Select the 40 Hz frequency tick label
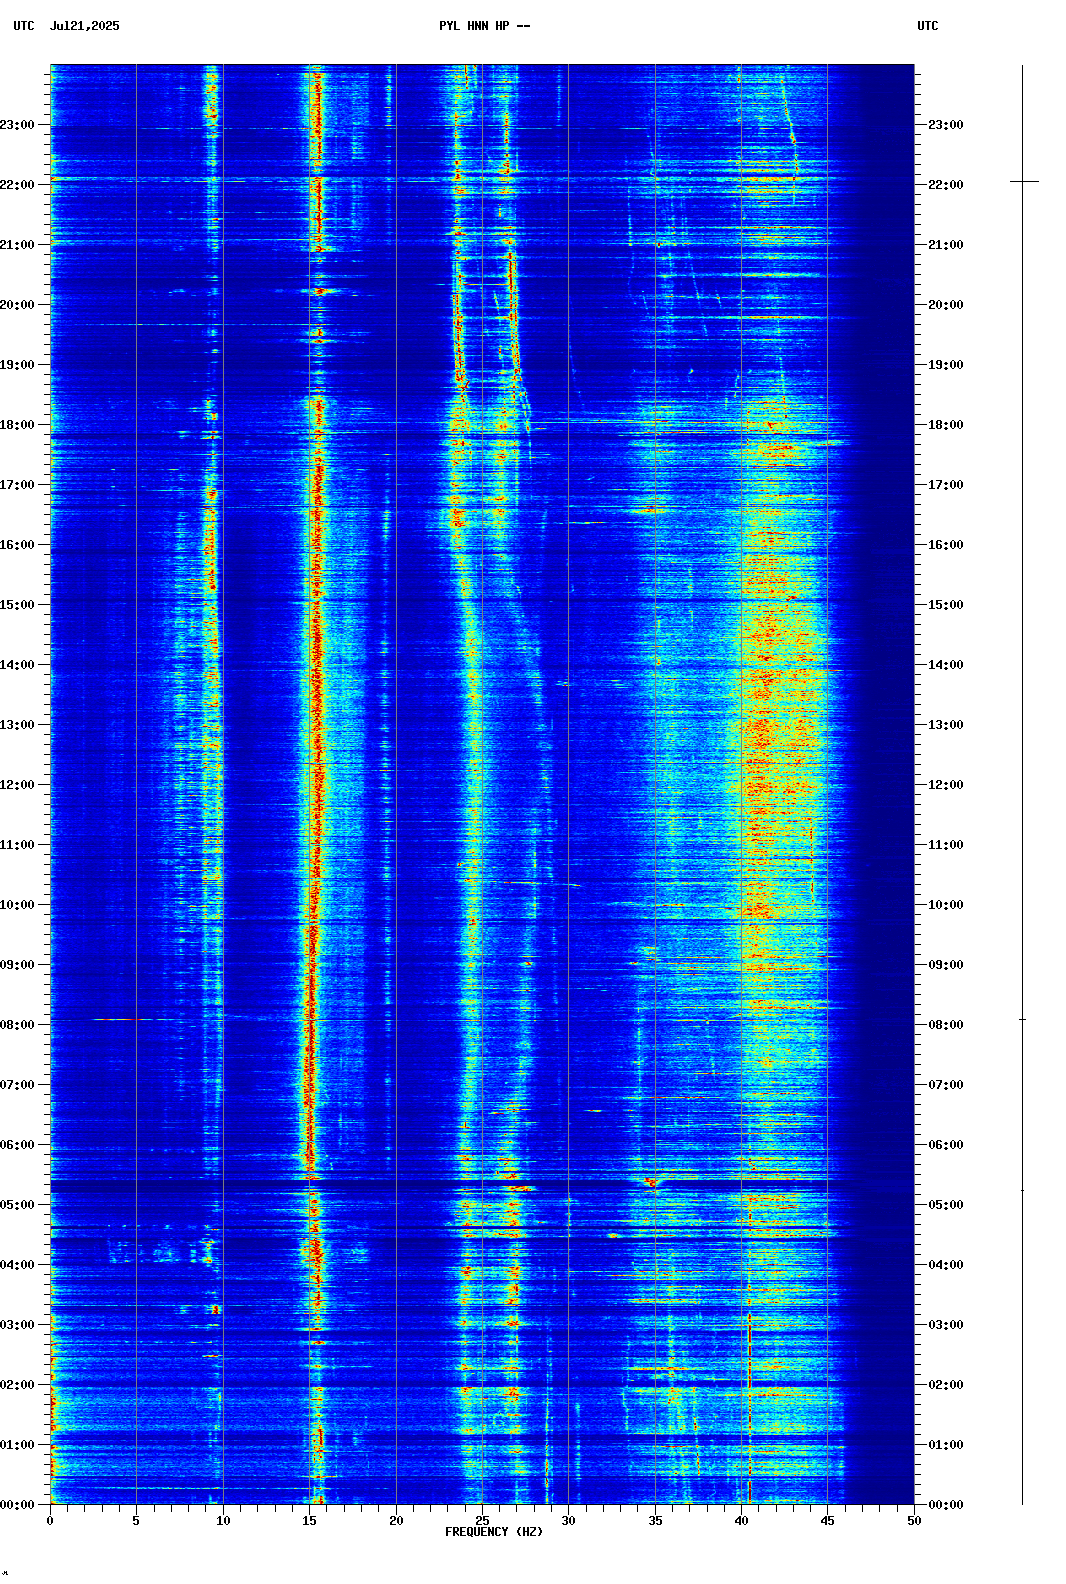Screen dimensions: 1066x1584 [741, 1521]
